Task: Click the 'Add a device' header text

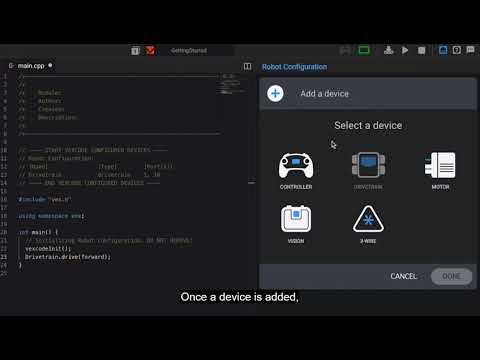Action: pos(324,94)
